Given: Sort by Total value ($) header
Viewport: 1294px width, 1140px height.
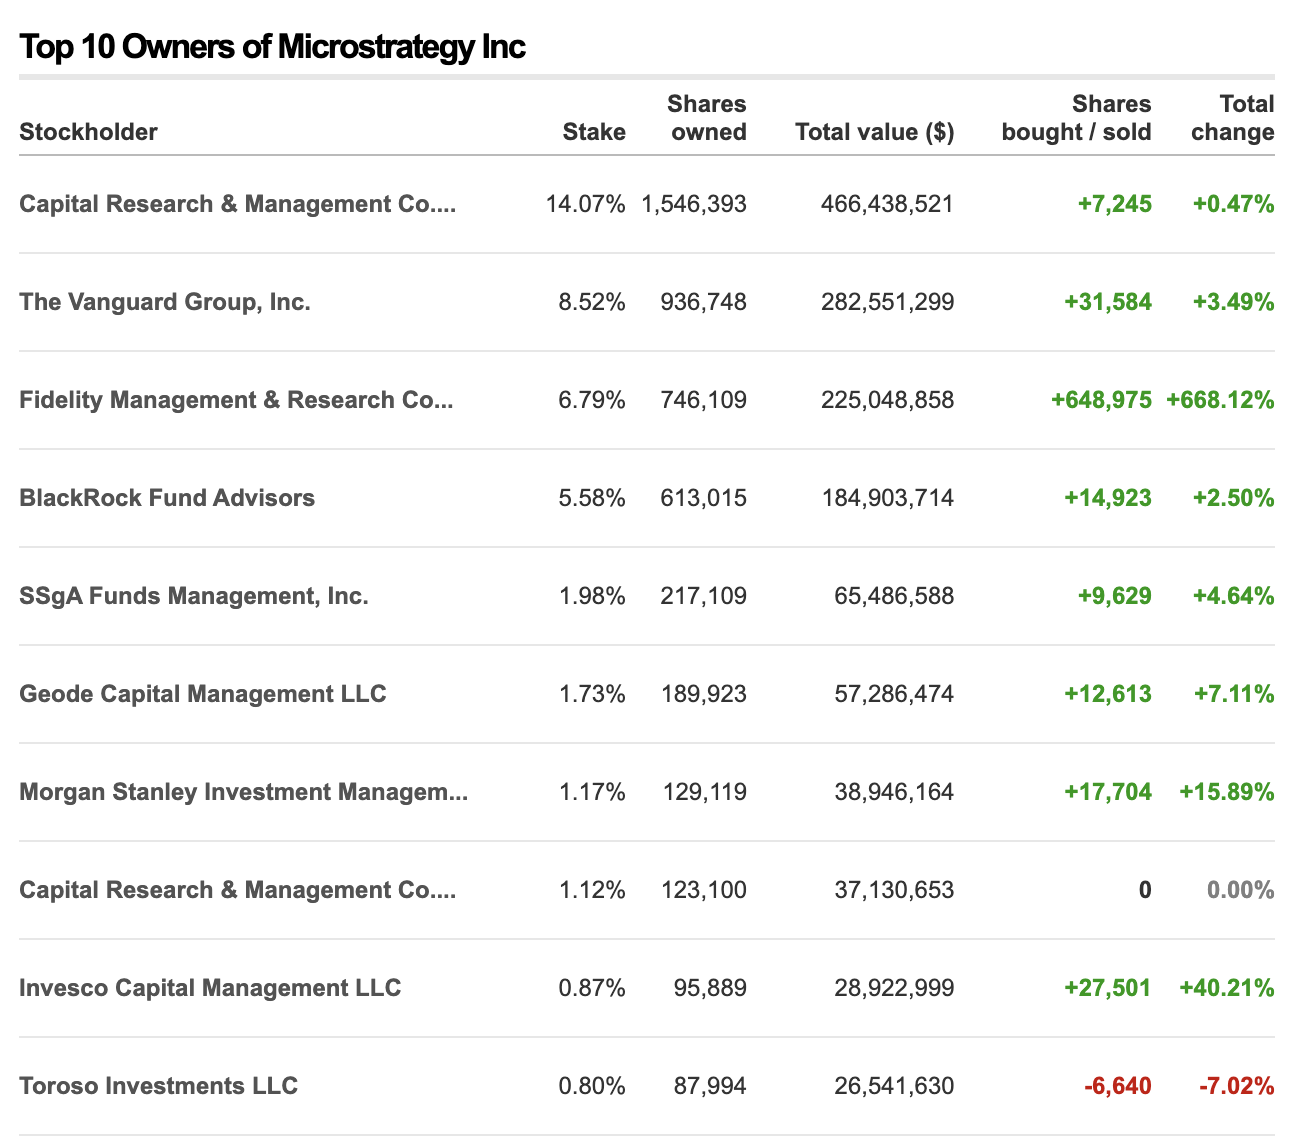Looking at the screenshot, I should coord(874,132).
